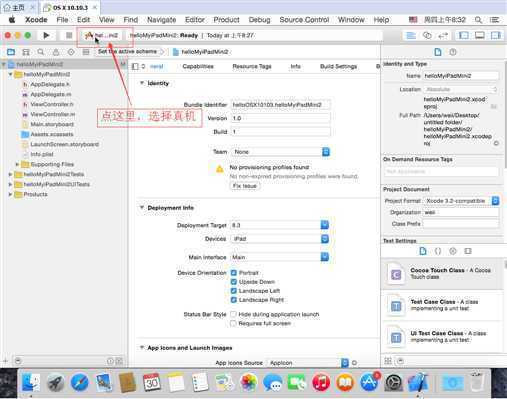Select UI Test Case Class template
The height and width of the screenshot is (399, 507).
[442, 337]
